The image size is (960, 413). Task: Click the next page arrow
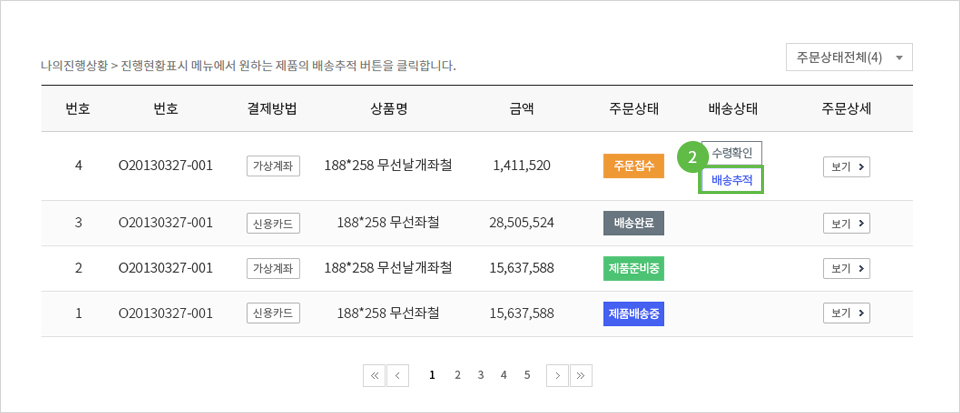[x=558, y=375]
